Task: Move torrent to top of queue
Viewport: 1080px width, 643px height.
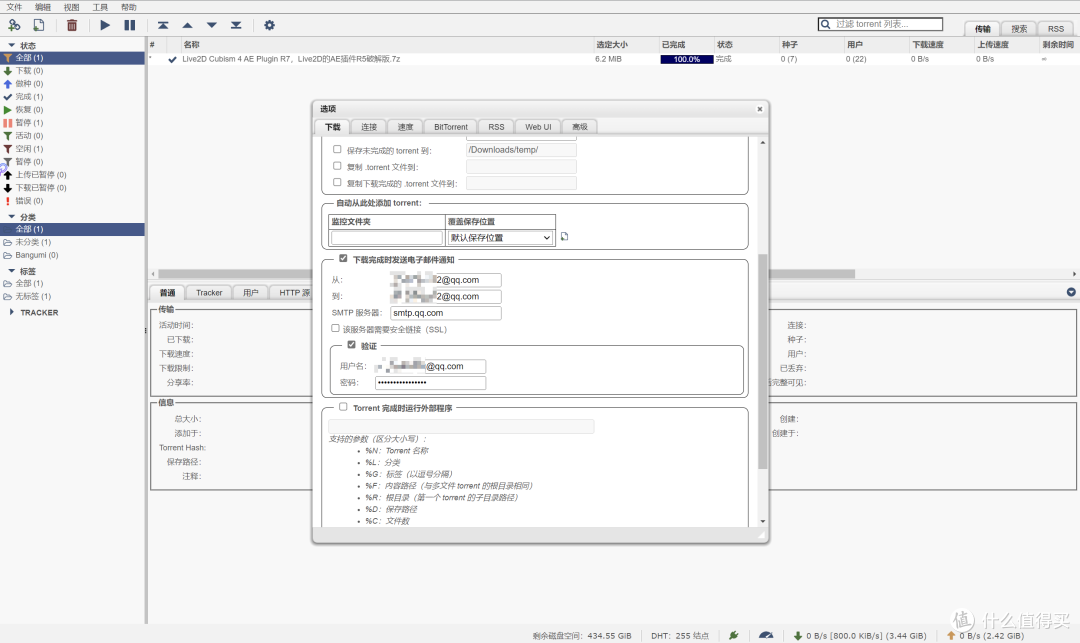Action: (x=163, y=25)
